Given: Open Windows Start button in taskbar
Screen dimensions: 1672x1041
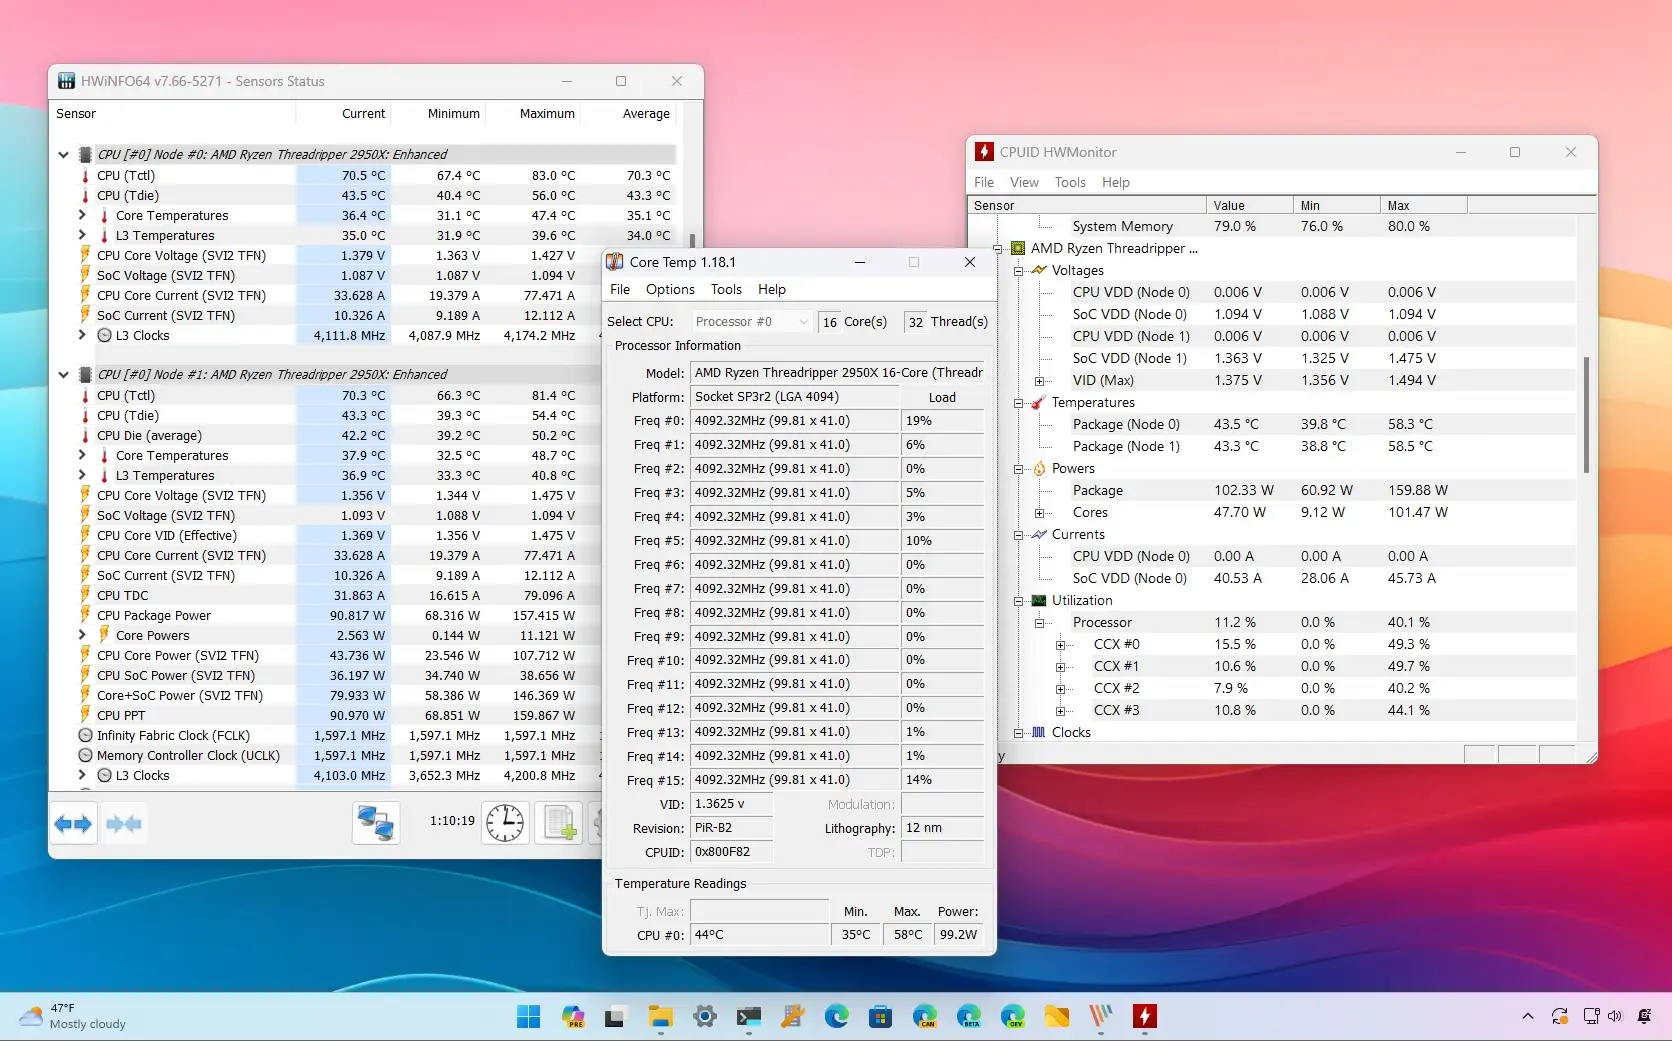Looking at the screenshot, I should pos(528,1017).
